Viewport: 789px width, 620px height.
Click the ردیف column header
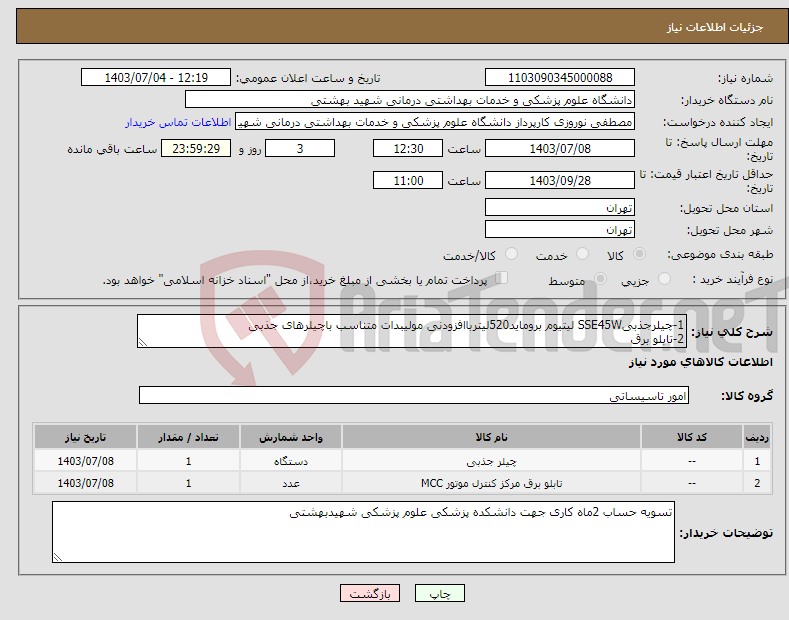757,437
